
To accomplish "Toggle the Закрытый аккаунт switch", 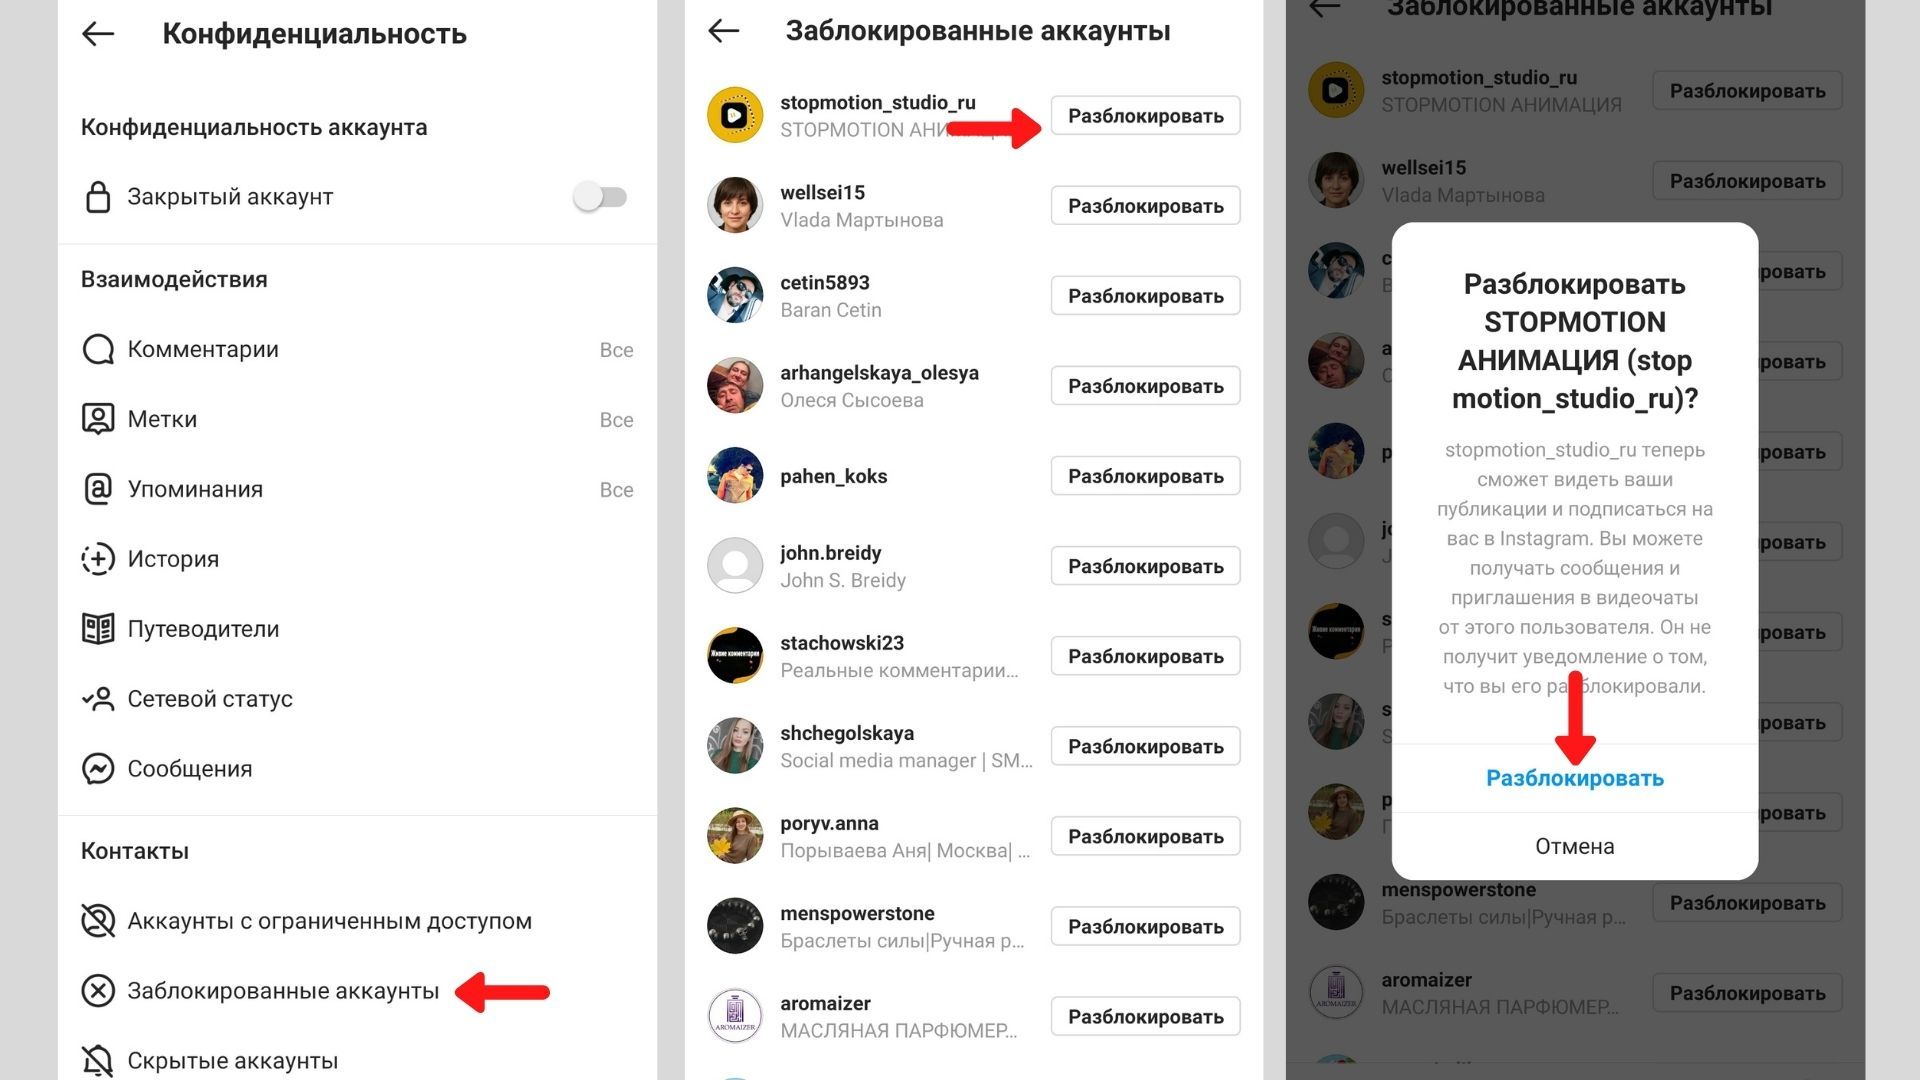I will coord(600,197).
